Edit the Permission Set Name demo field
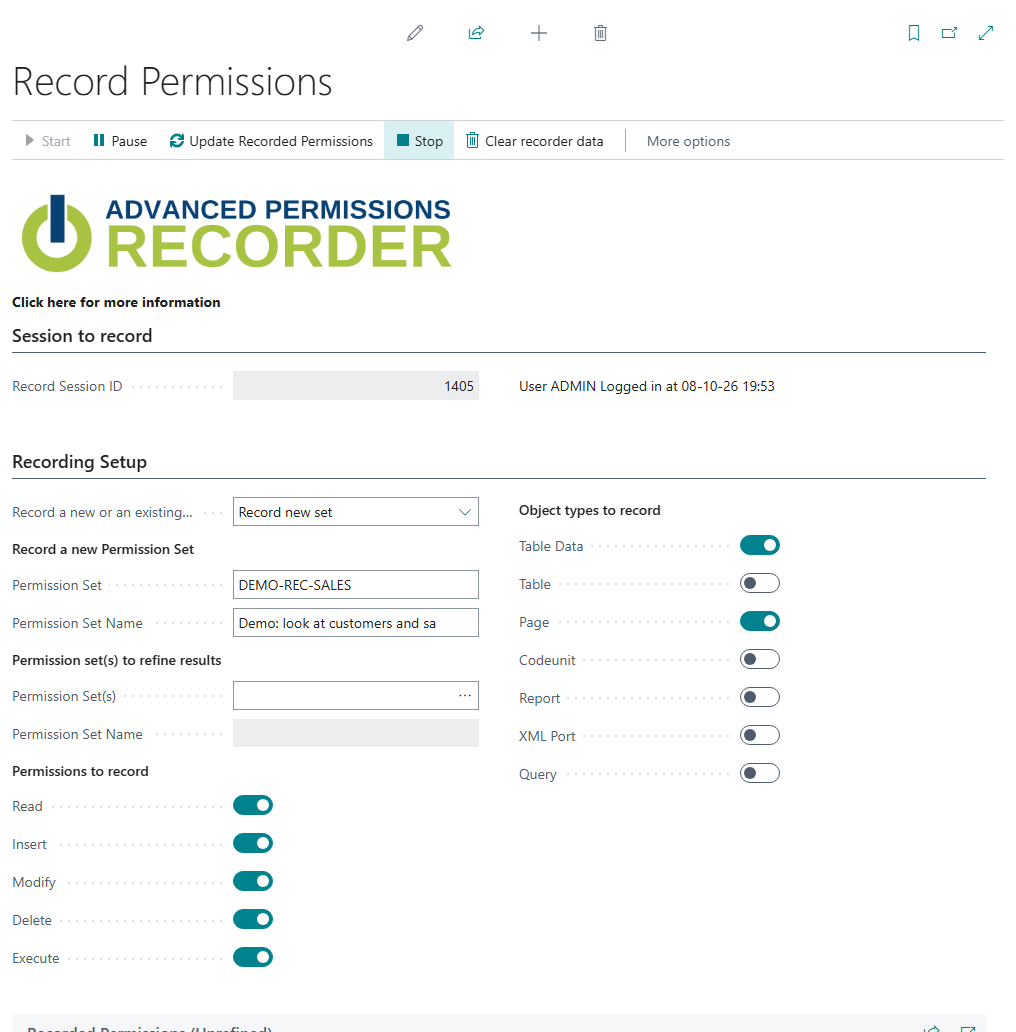 (x=356, y=623)
